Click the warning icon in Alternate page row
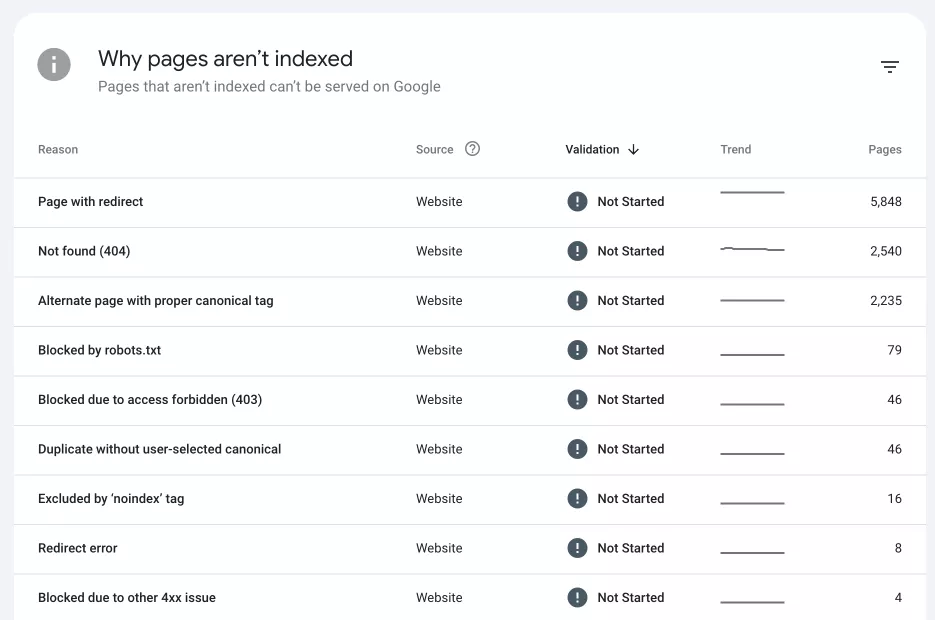 577,300
